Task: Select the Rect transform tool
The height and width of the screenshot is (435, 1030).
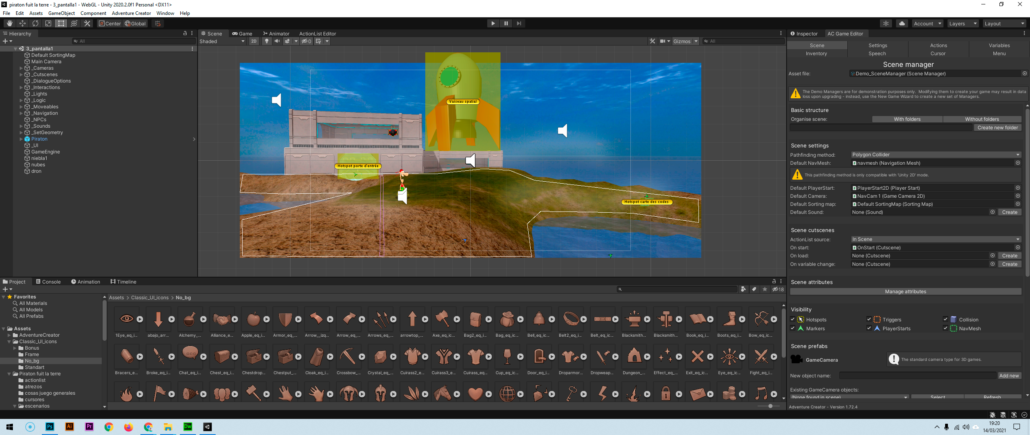Action: click(59, 22)
